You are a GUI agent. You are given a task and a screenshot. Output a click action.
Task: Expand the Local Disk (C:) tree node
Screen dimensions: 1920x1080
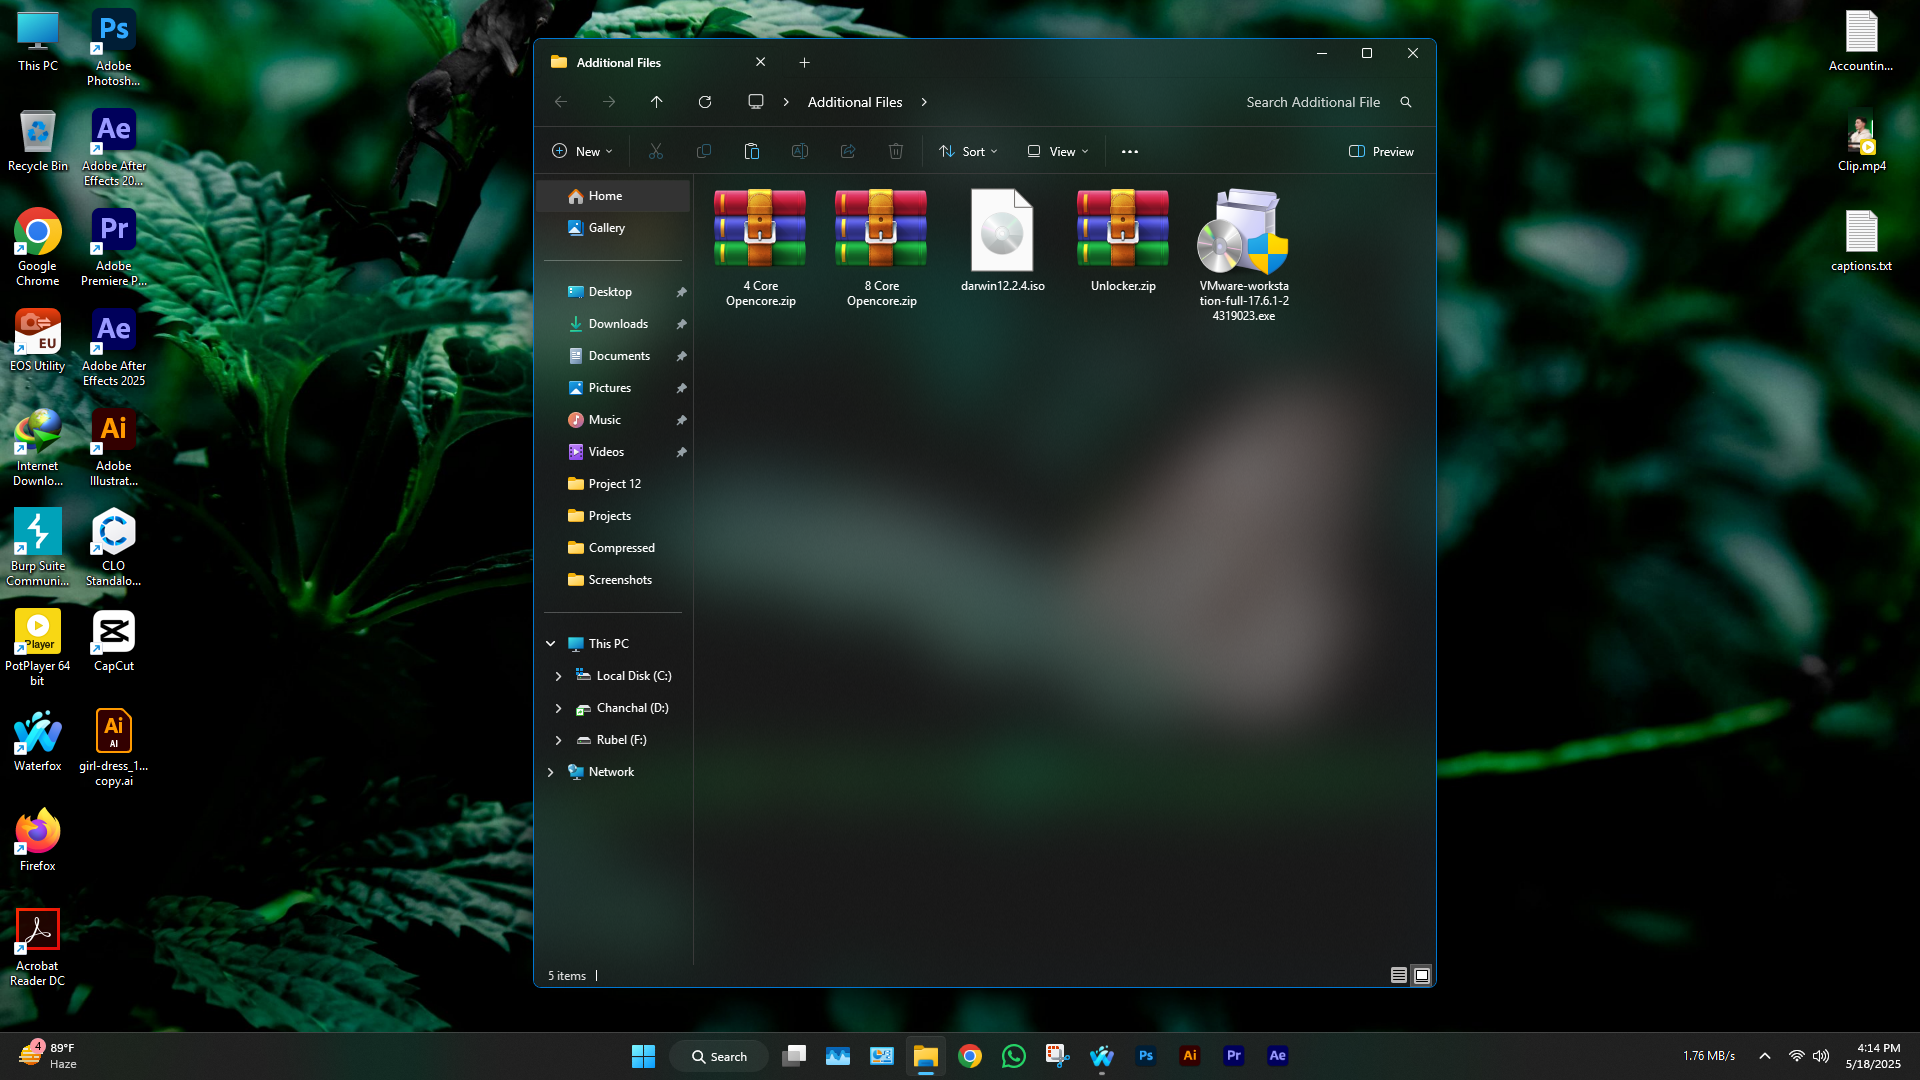click(x=559, y=676)
